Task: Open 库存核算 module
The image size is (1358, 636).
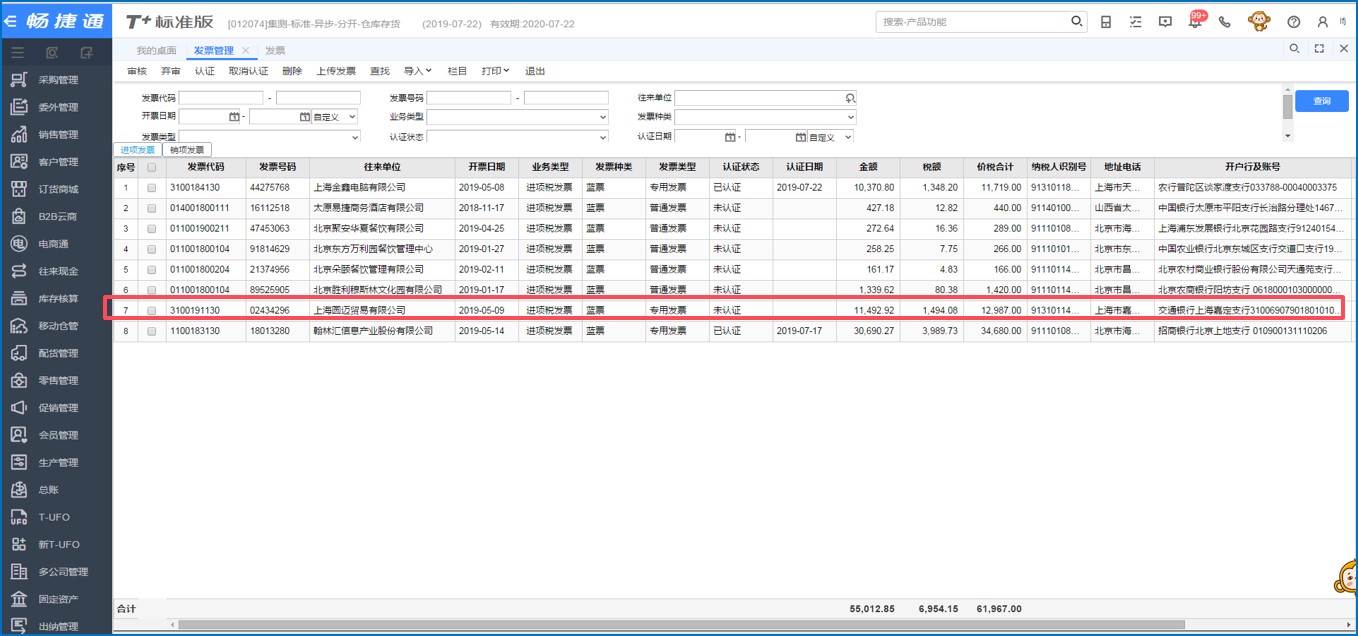Action: click(58, 299)
